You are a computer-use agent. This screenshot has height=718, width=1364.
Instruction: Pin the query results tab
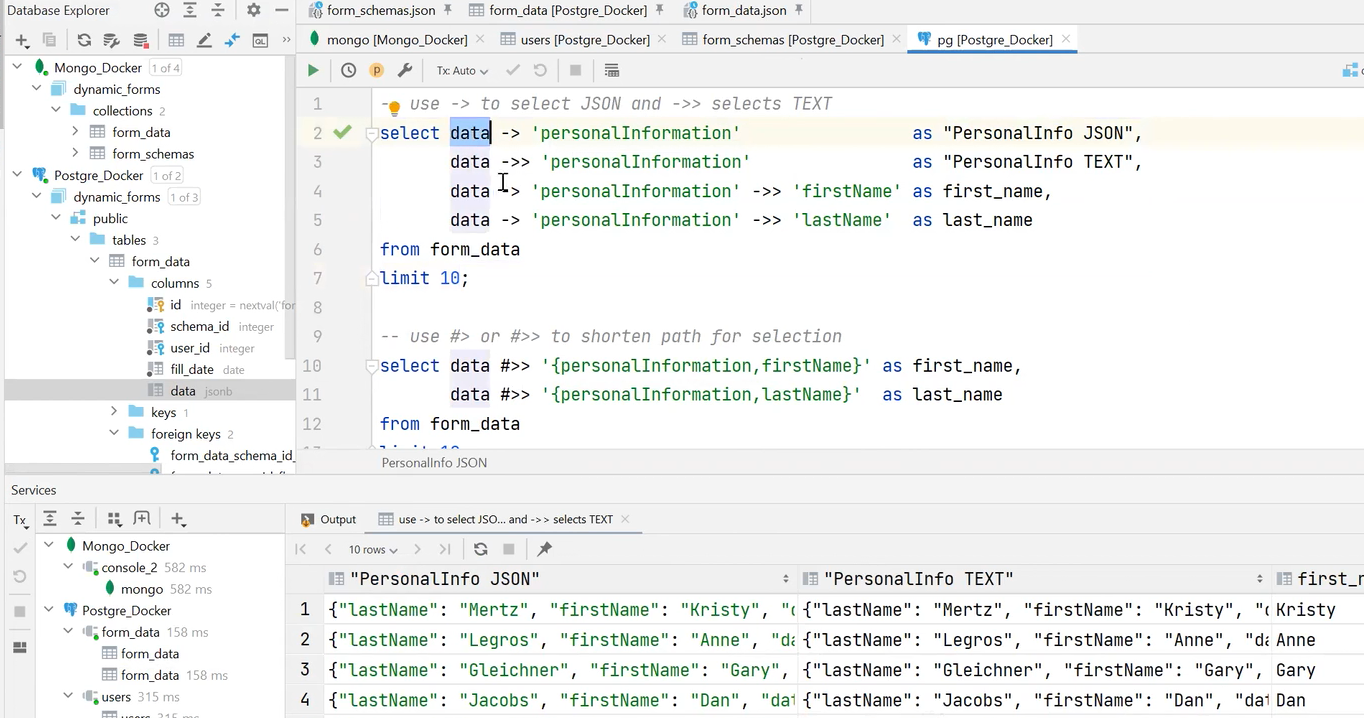tap(543, 548)
